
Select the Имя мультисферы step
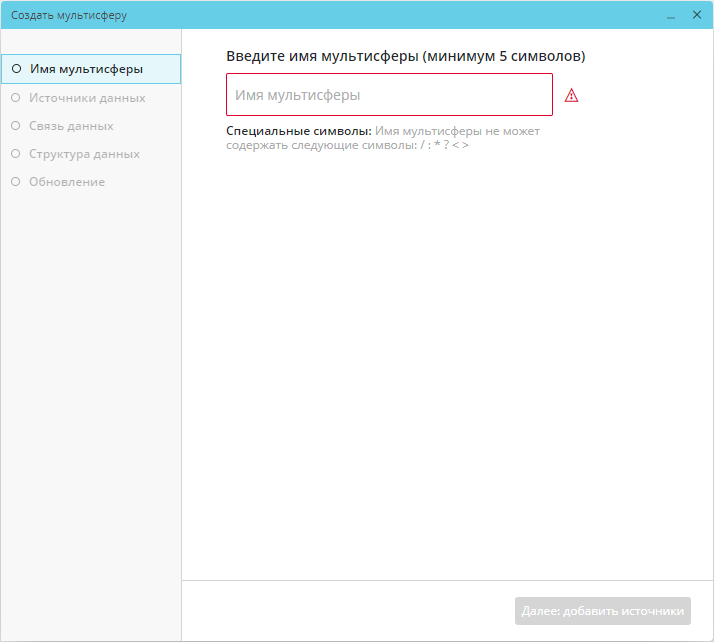(86, 70)
